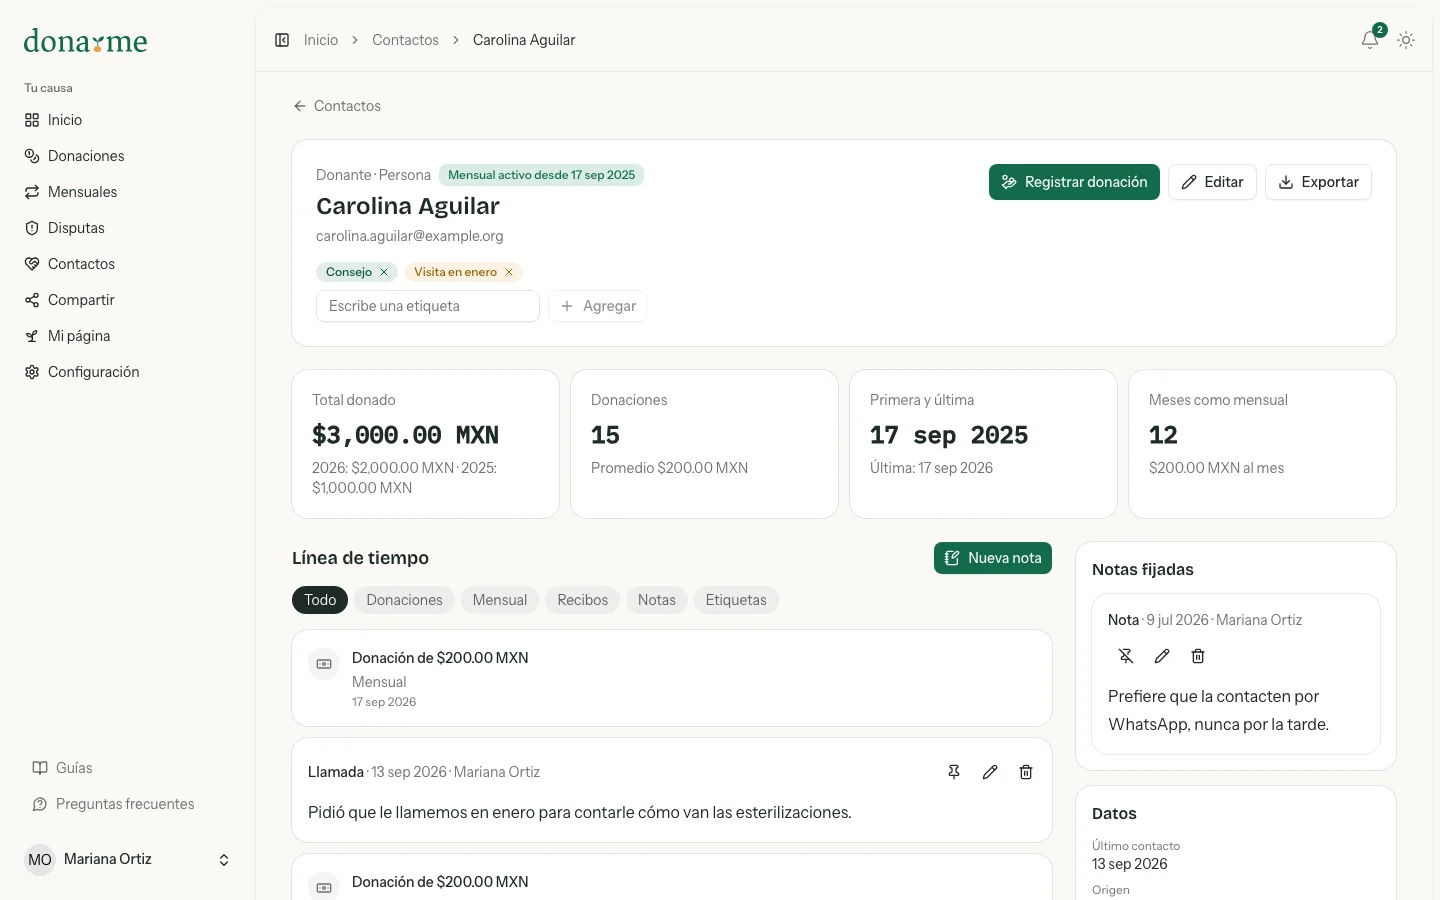Remove the Consejo tag
The image size is (1440, 900).
pos(384,272)
